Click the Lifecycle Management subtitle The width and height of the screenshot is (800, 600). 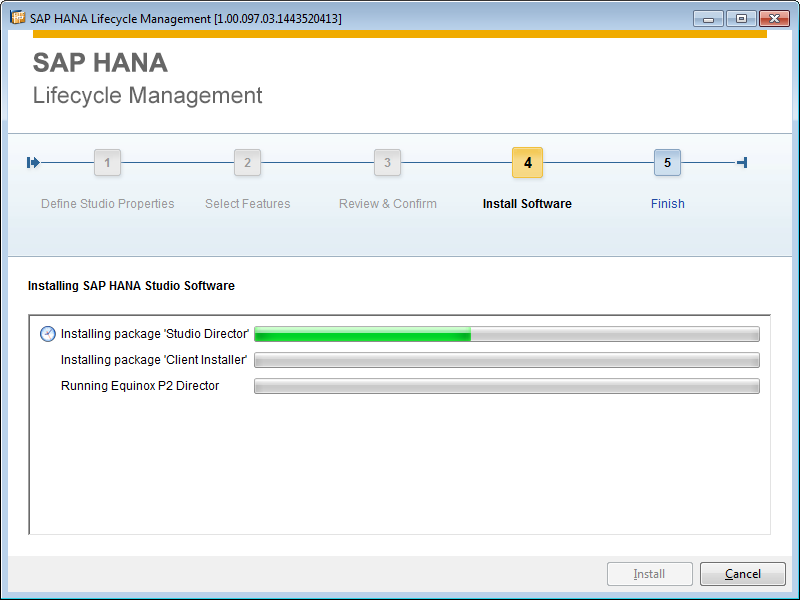tap(147, 95)
